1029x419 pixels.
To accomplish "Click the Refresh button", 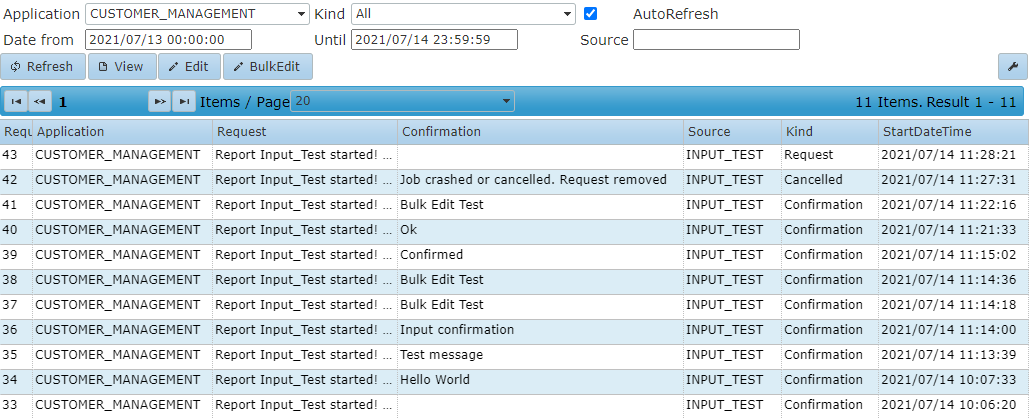I will (43, 66).
